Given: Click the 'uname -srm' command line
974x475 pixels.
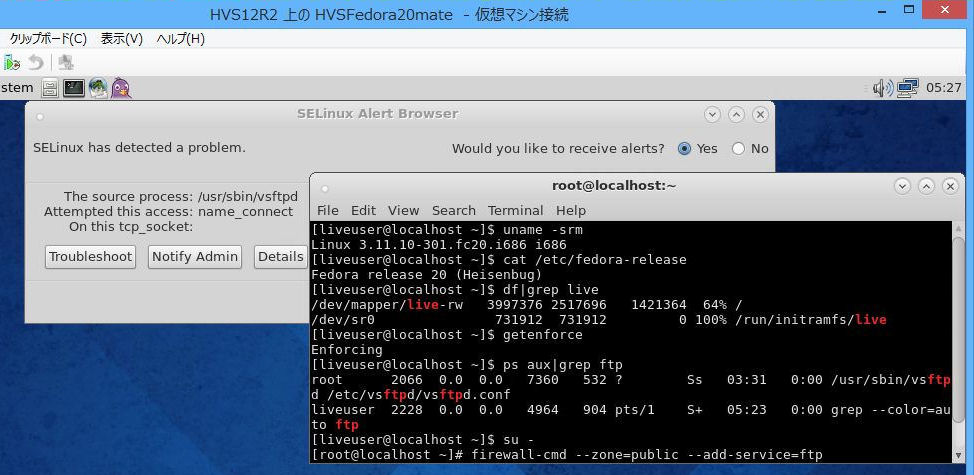Looking at the screenshot, I should [x=447, y=230].
